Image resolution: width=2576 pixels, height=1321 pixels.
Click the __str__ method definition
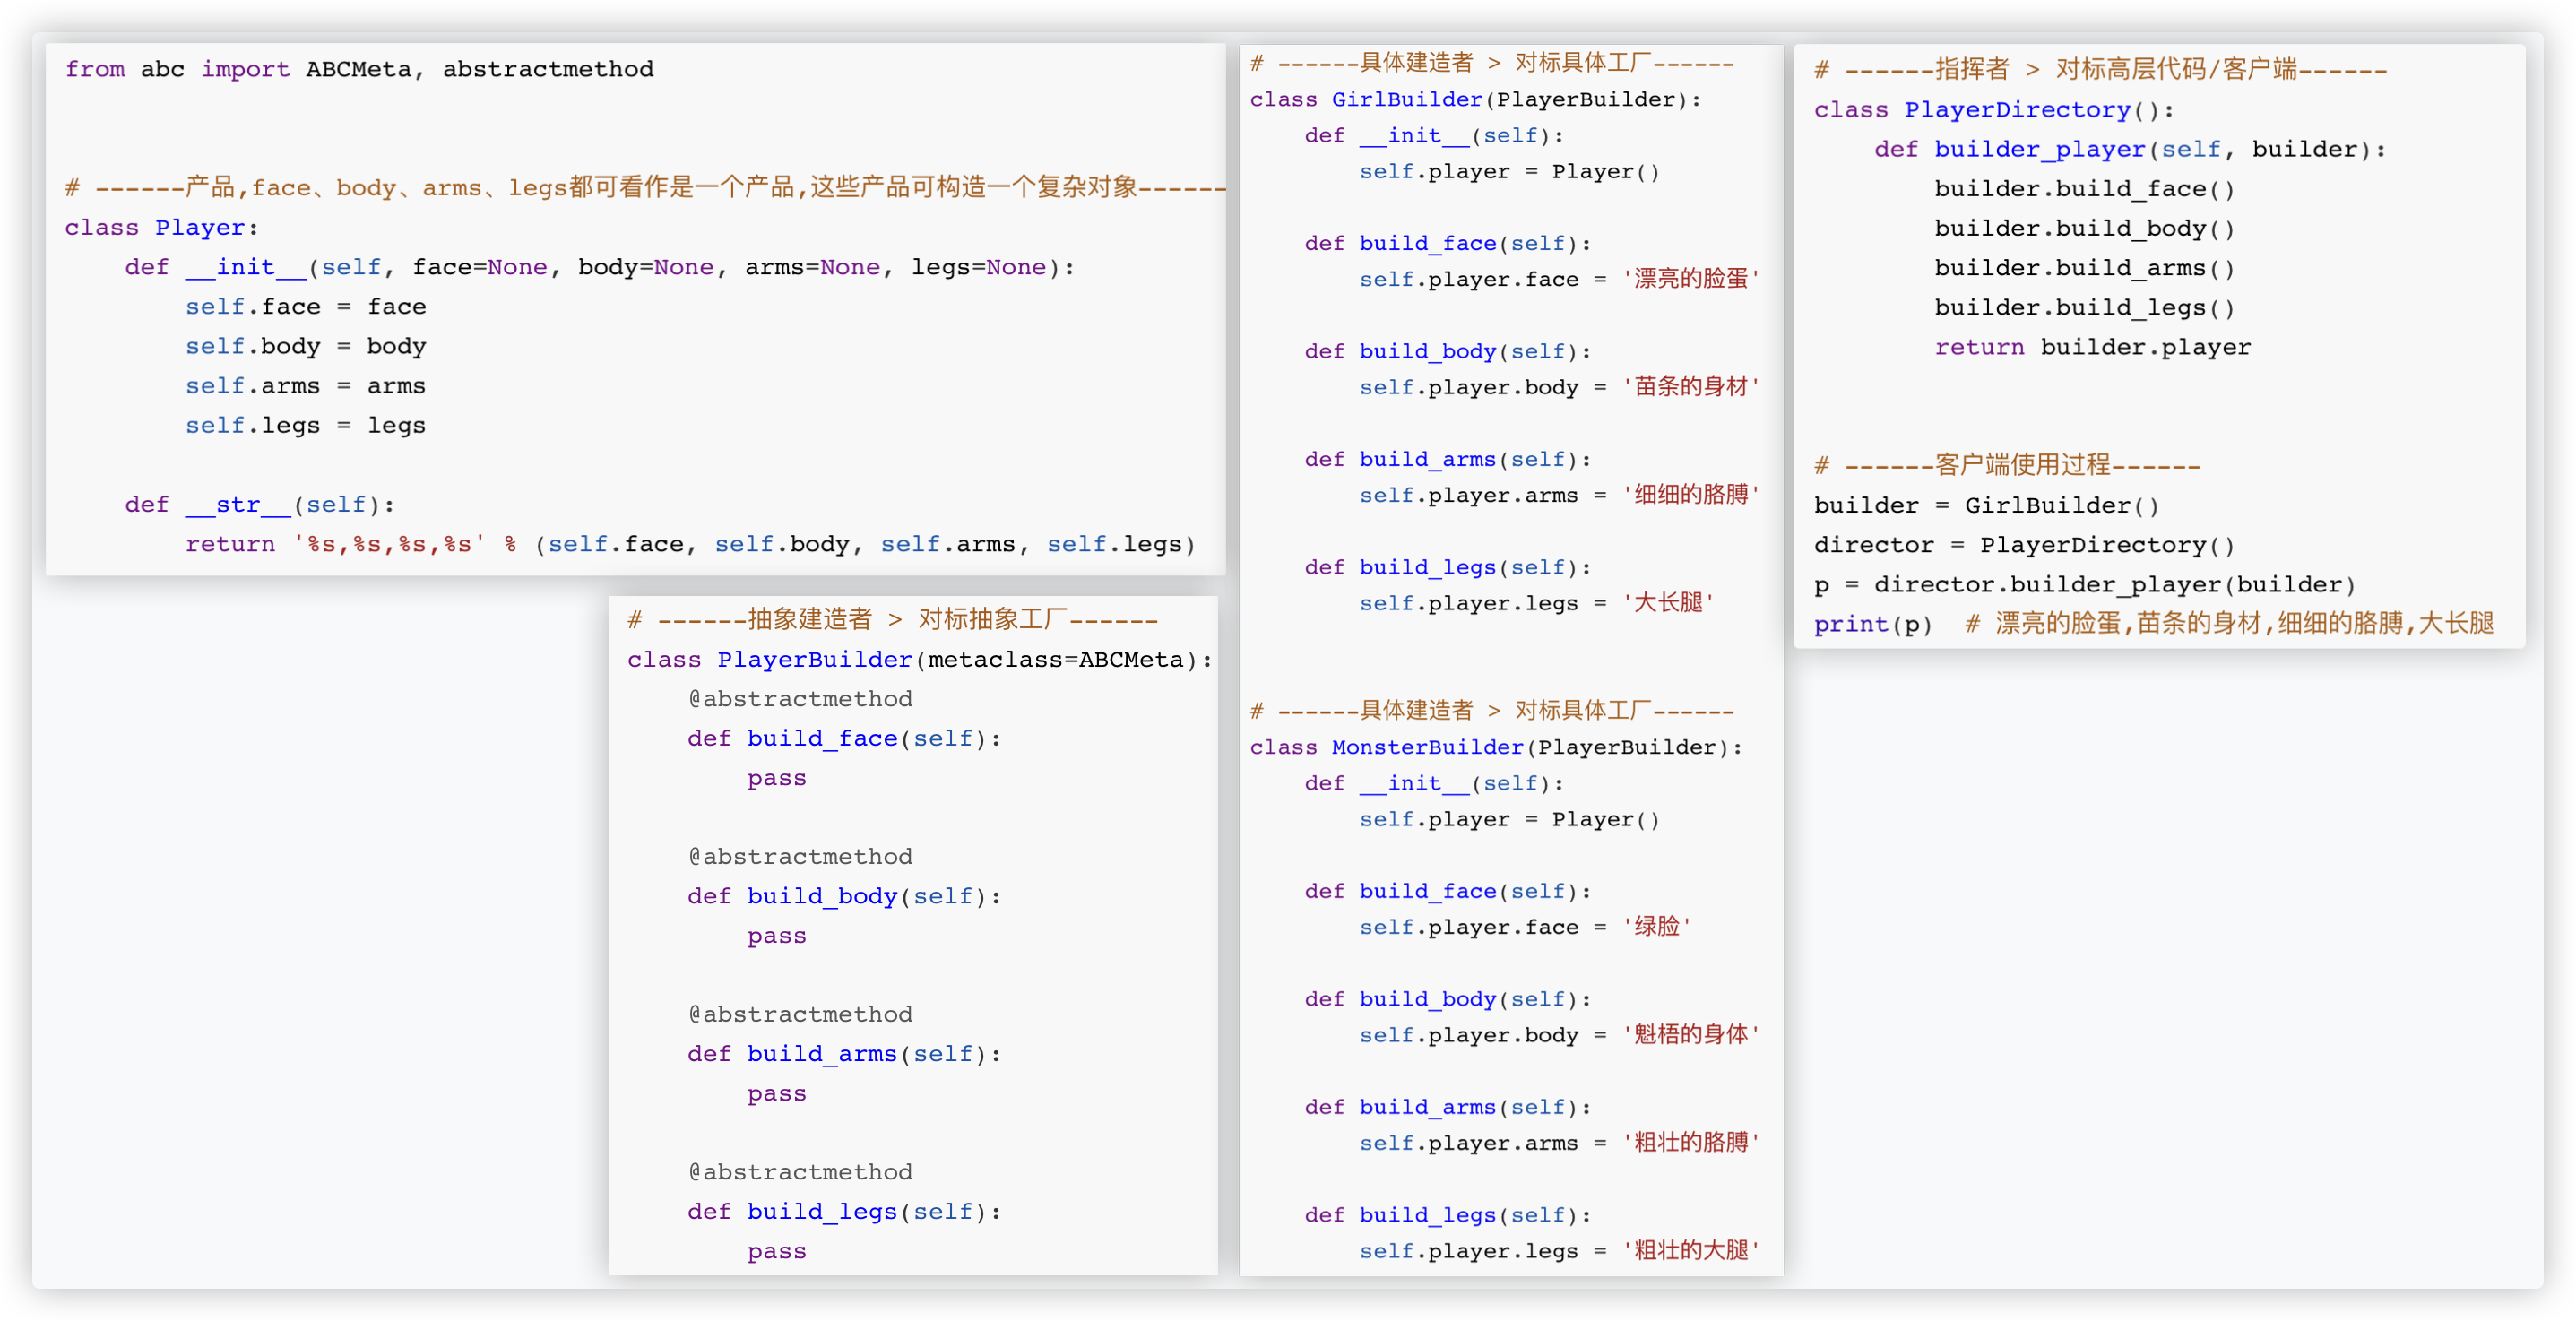click(238, 505)
